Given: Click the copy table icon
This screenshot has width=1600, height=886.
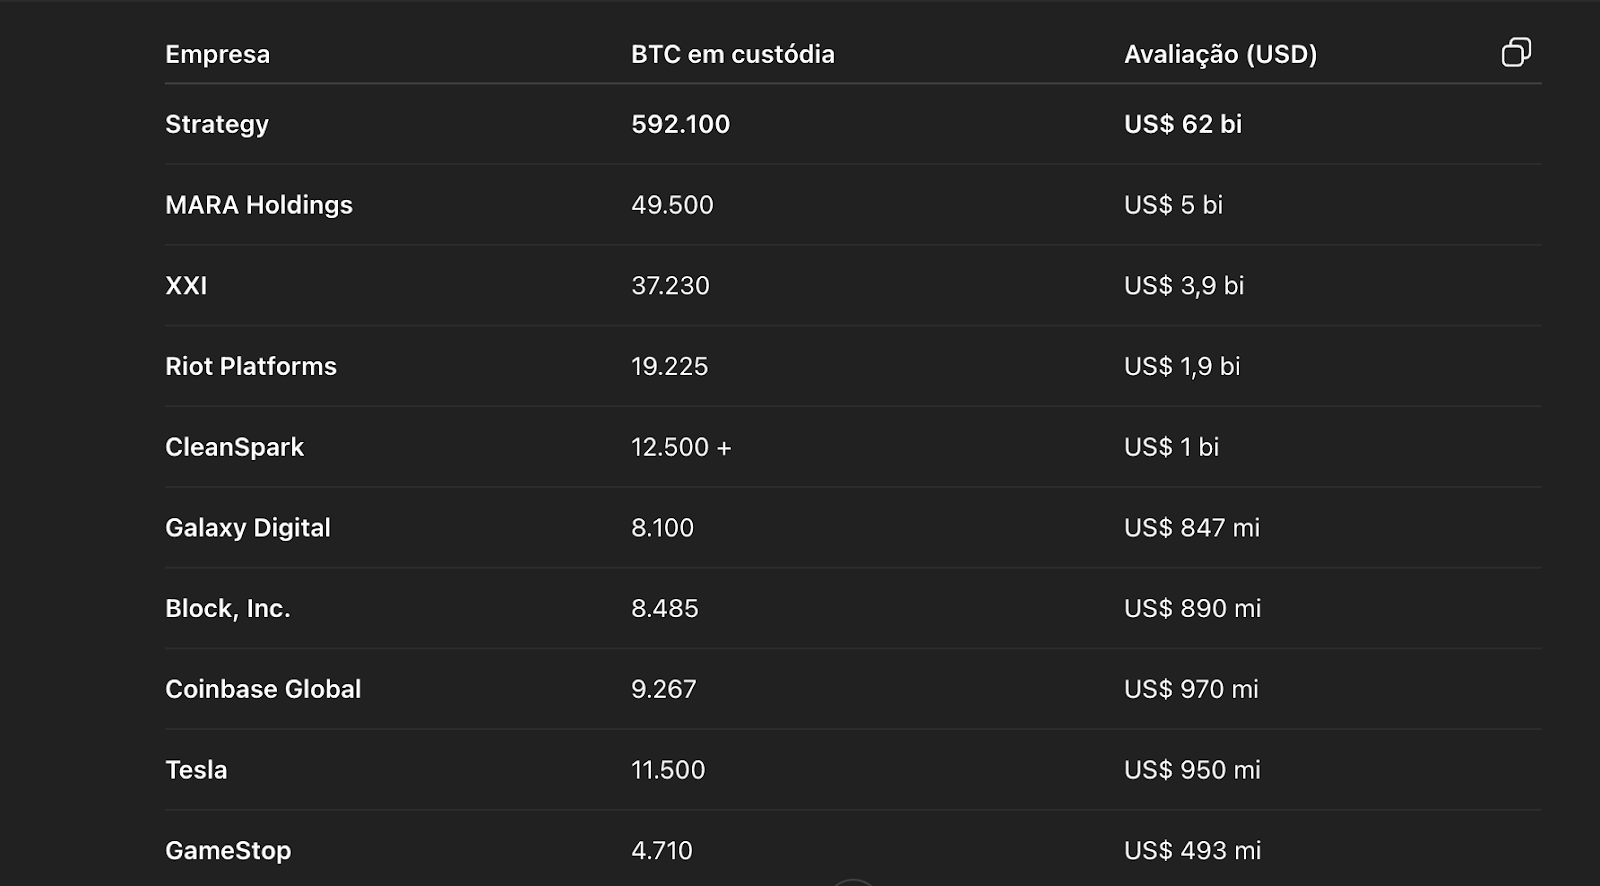Looking at the screenshot, I should point(1516,52).
